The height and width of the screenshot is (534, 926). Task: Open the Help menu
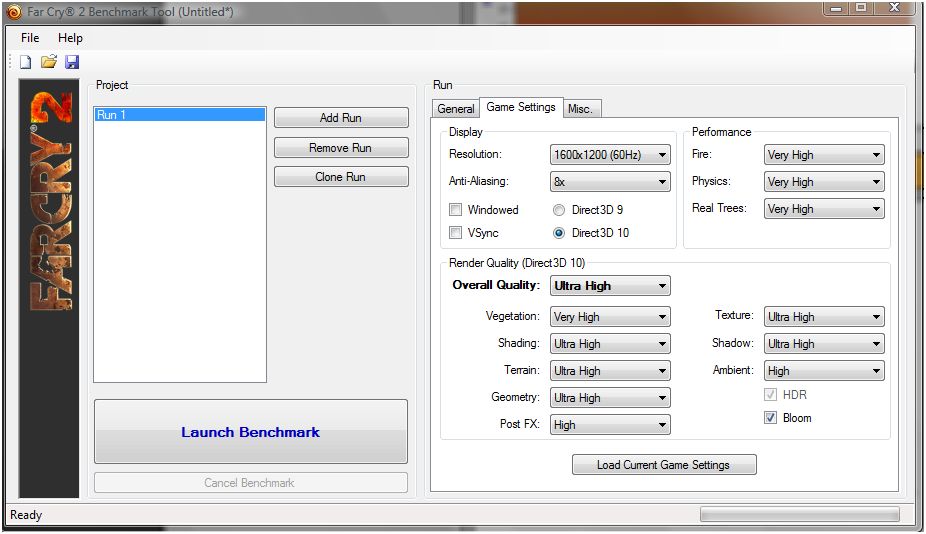(x=70, y=38)
